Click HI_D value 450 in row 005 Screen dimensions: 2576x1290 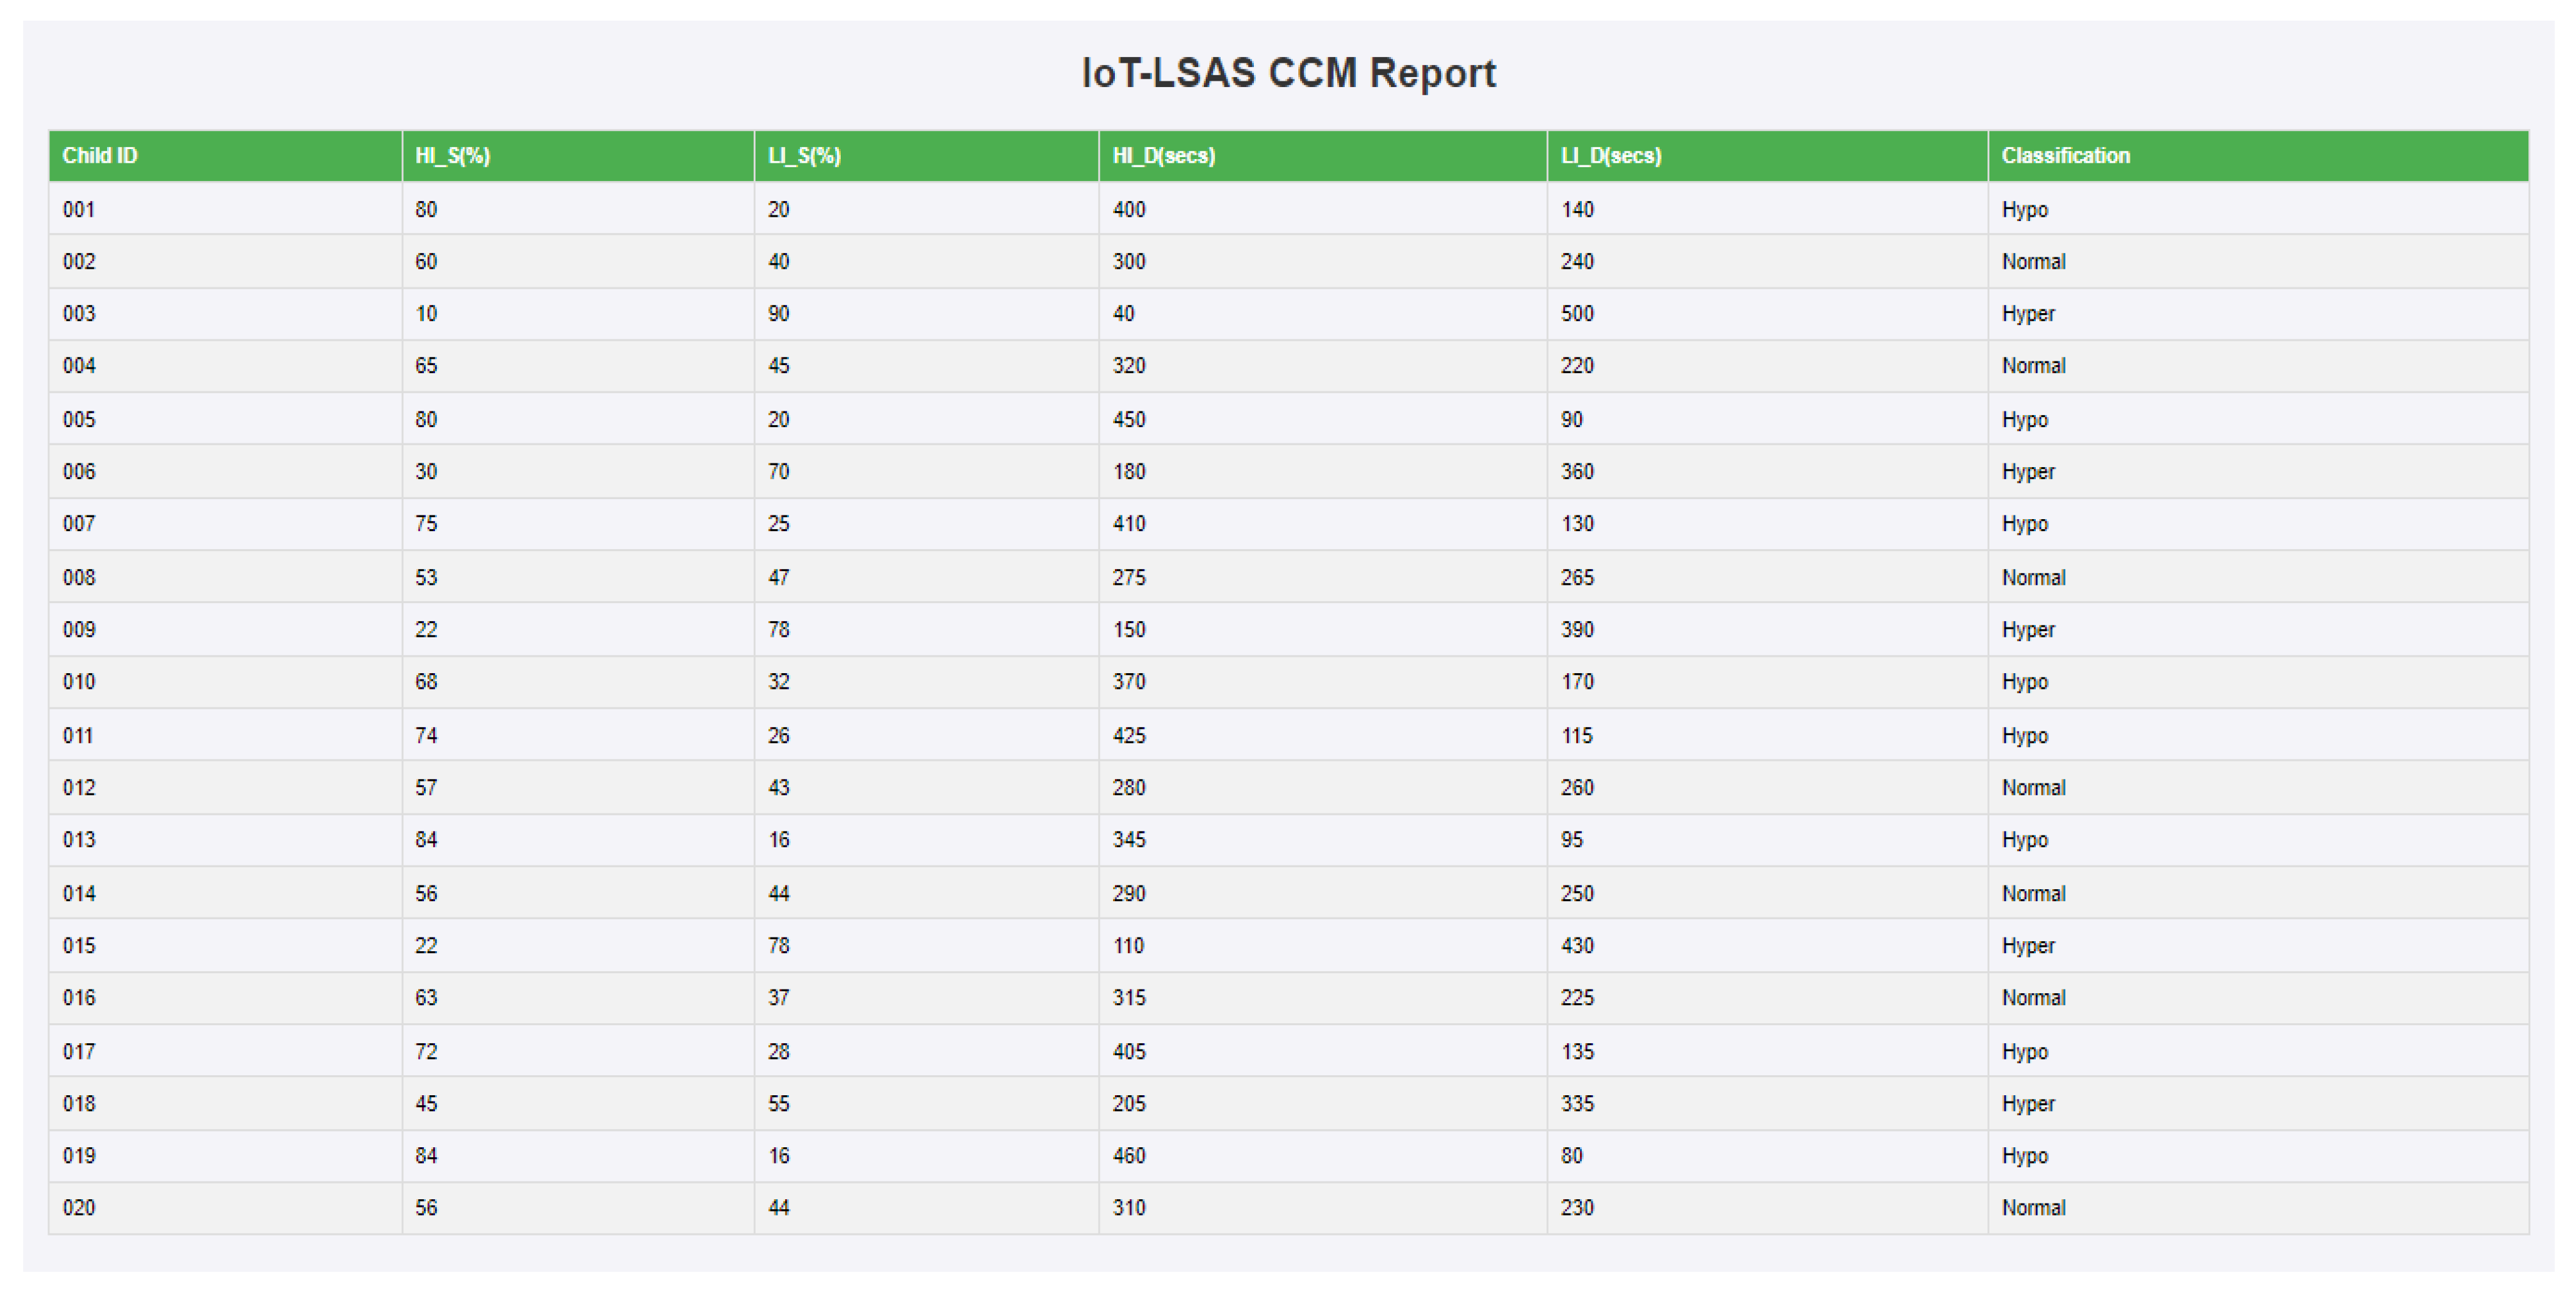click(1128, 420)
